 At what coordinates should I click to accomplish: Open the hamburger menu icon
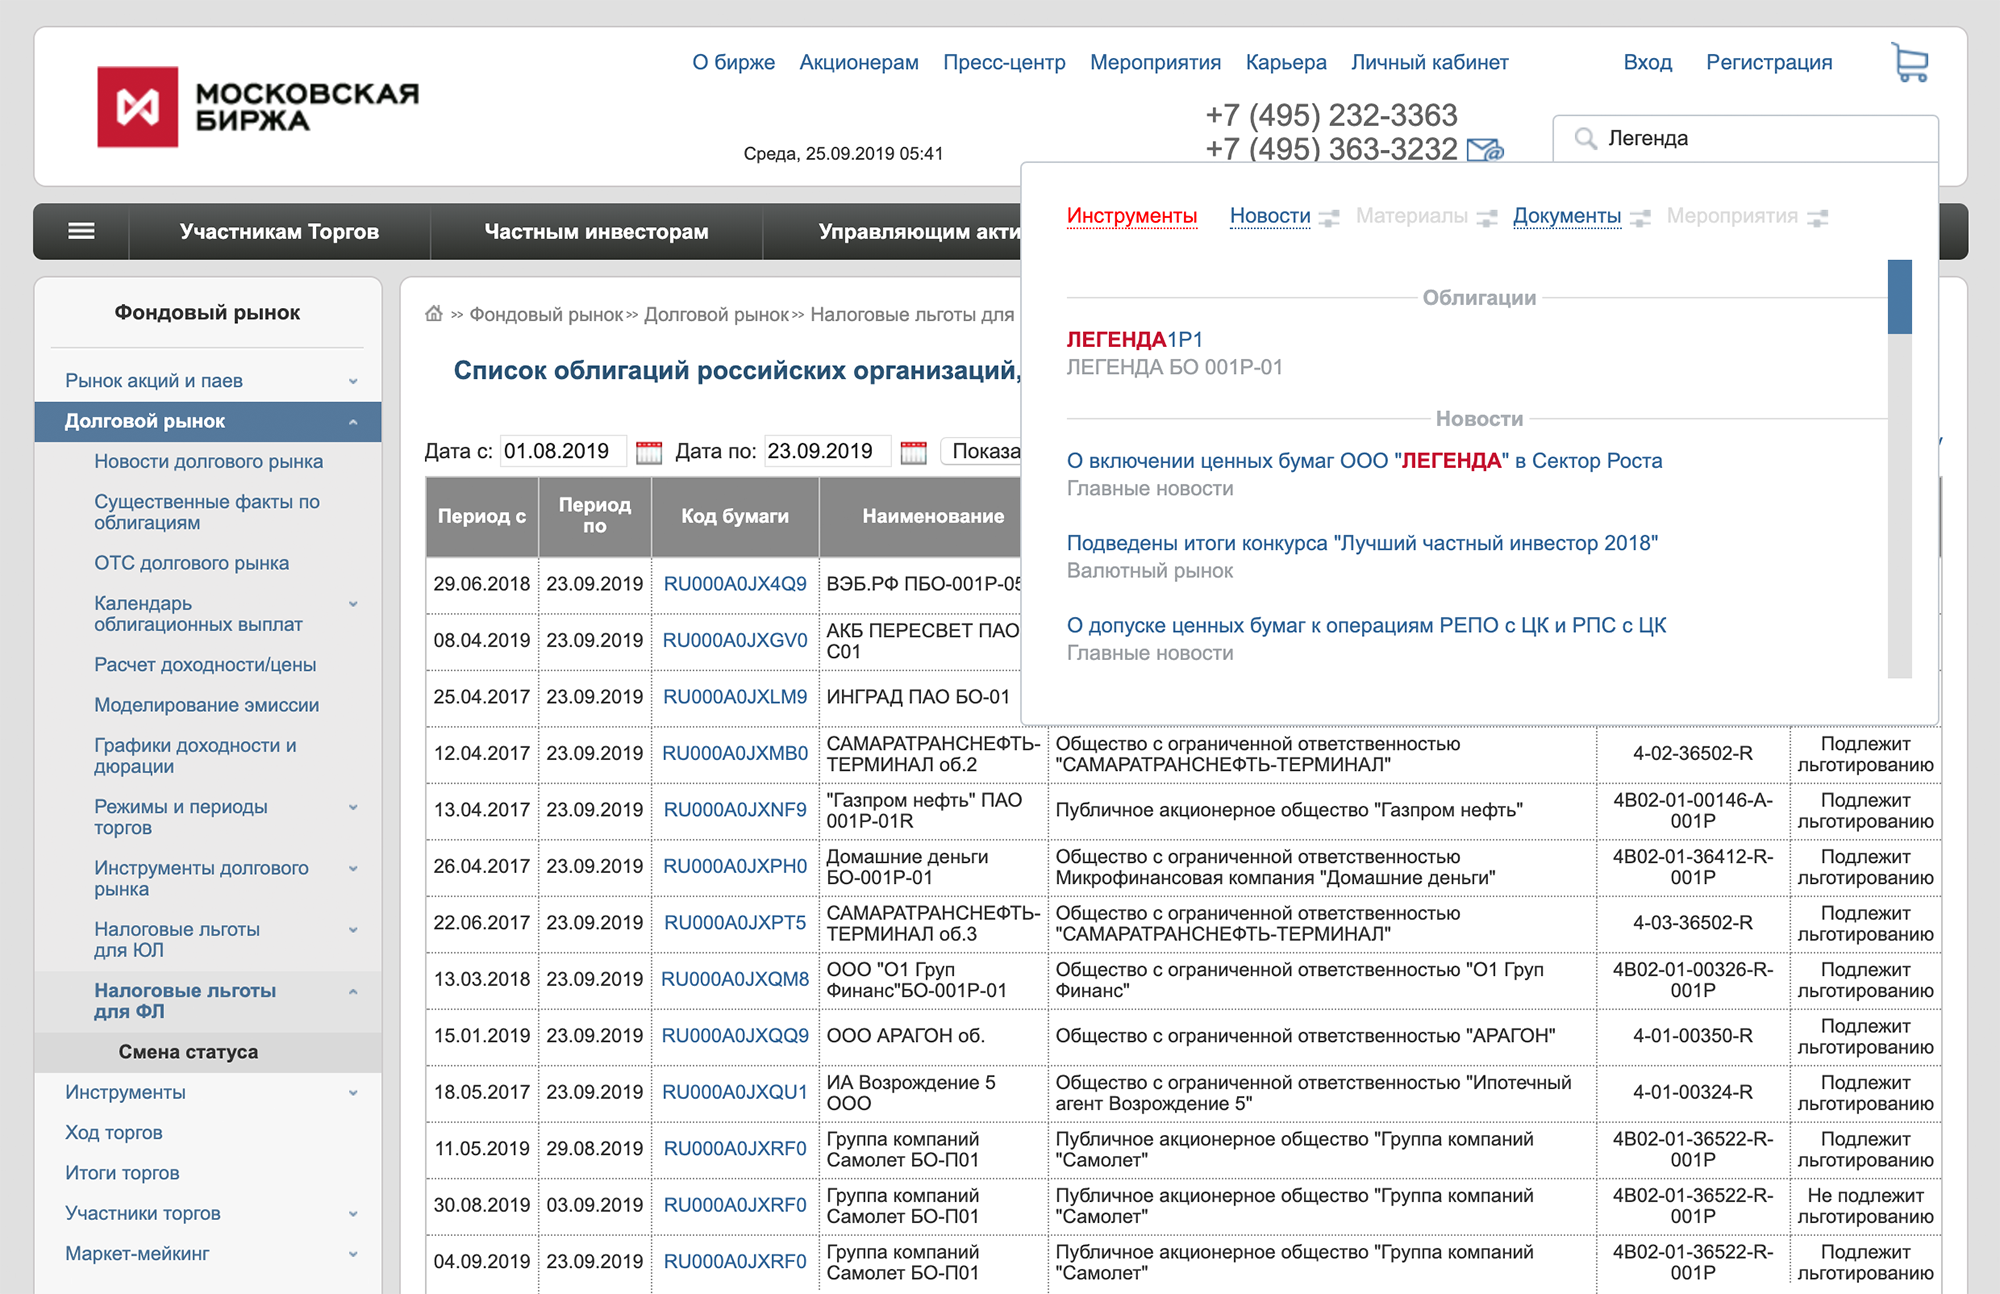point(81,231)
